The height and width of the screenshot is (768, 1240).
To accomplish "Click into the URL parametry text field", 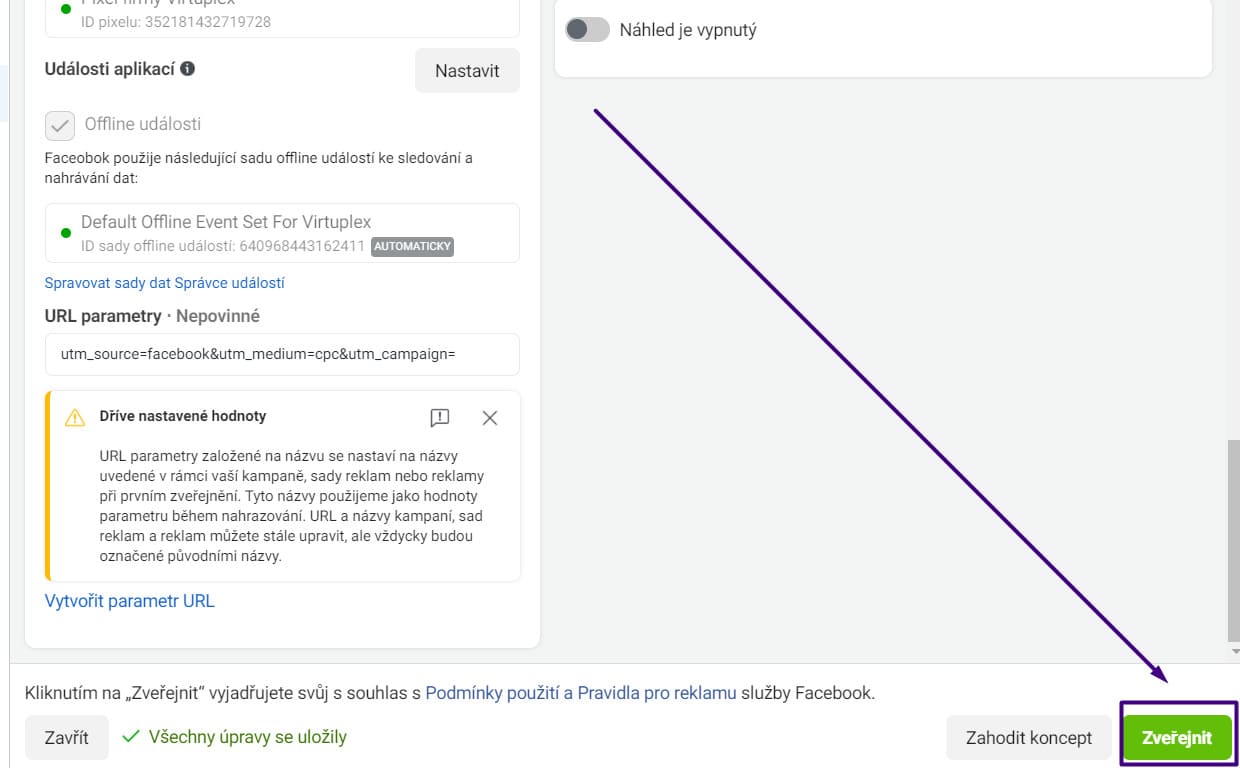I will coord(282,354).
